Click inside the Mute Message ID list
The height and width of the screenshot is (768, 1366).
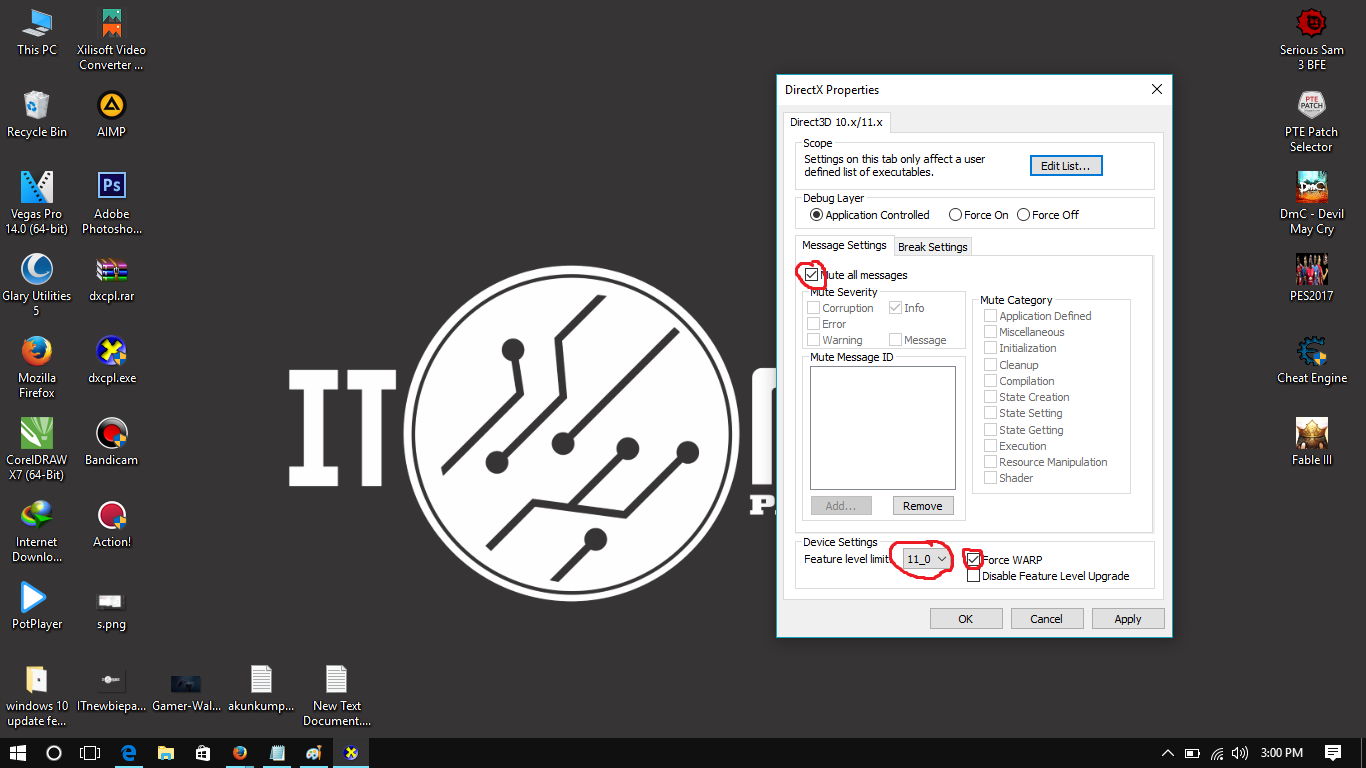pos(882,428)
